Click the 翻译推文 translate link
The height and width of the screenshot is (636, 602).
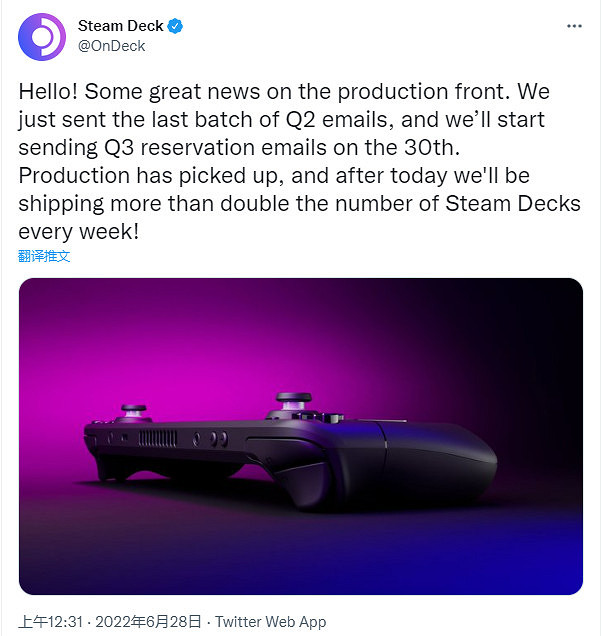tap(44, 256)
